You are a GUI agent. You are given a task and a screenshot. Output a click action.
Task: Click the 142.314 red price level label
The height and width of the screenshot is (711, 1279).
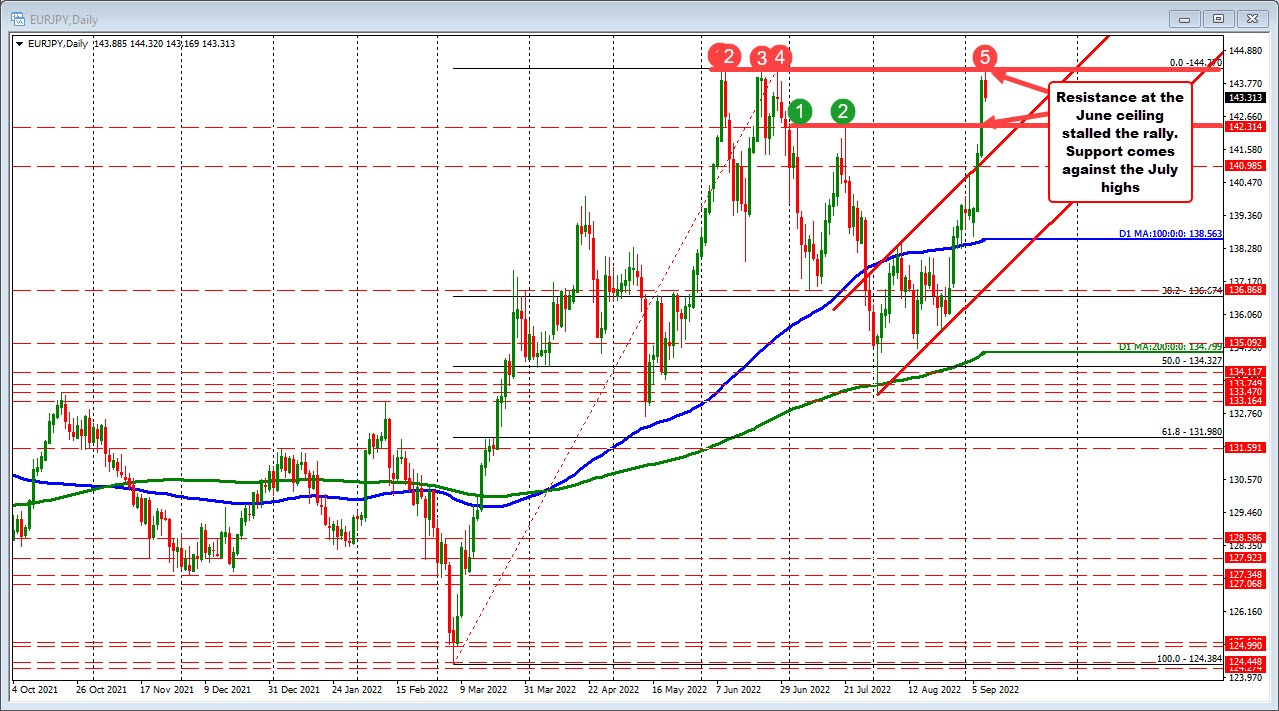[1246, 127]
